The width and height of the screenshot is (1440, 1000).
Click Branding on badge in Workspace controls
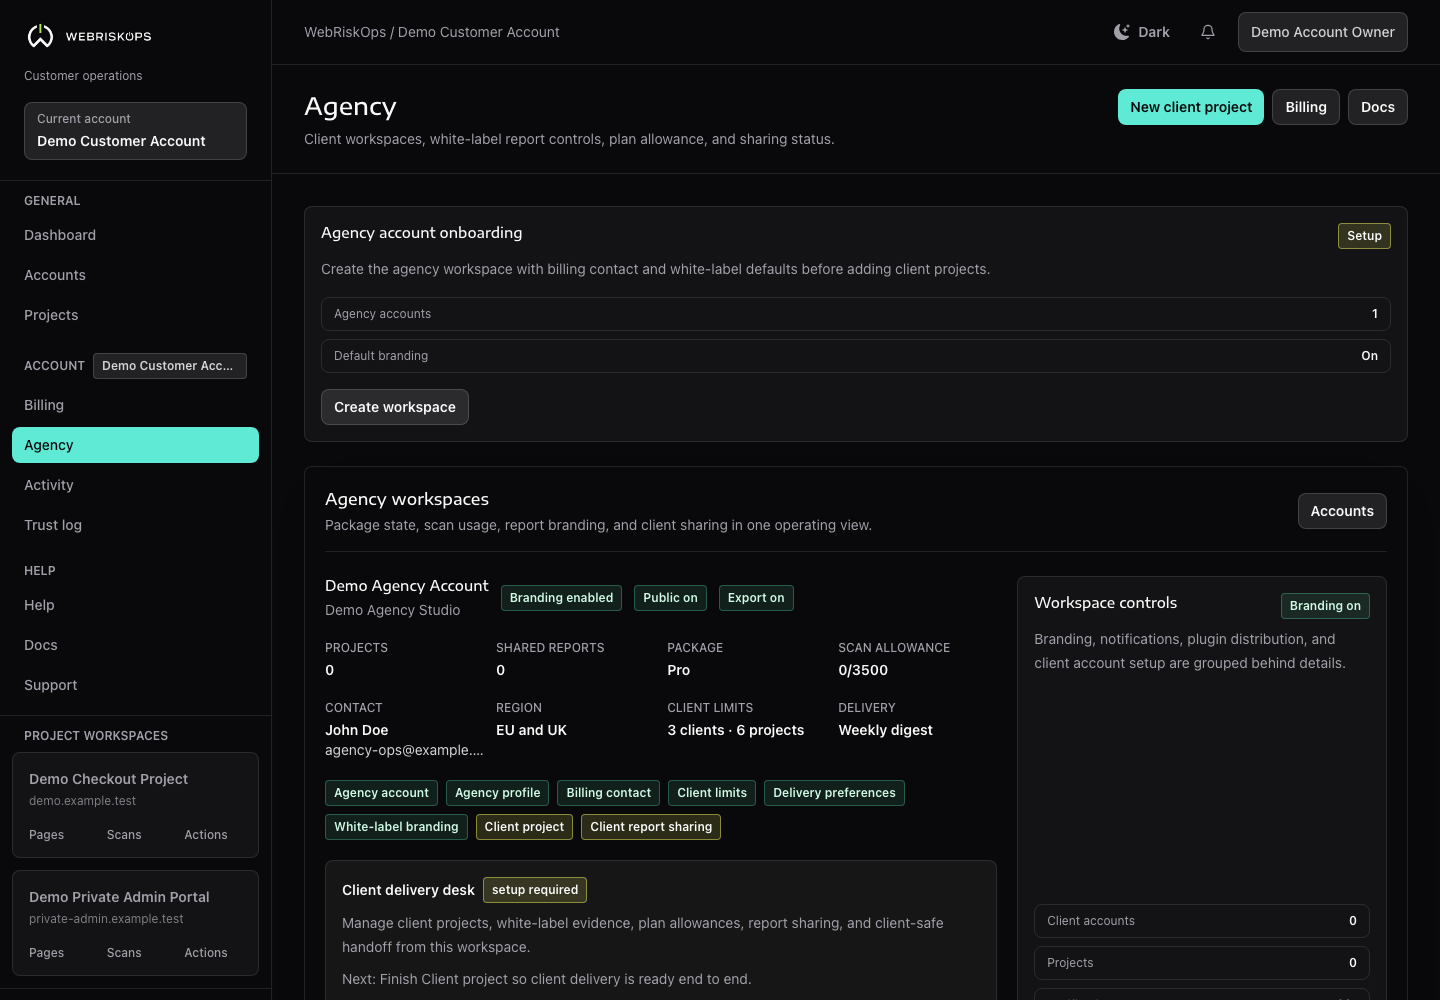1325,606
